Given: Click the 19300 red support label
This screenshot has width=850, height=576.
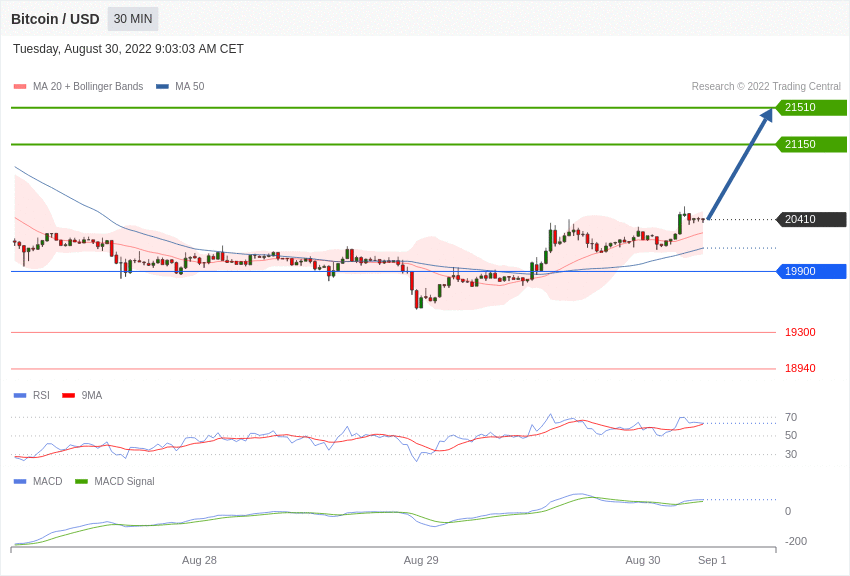Looking at the screenshot, I should tap(800, 332).
